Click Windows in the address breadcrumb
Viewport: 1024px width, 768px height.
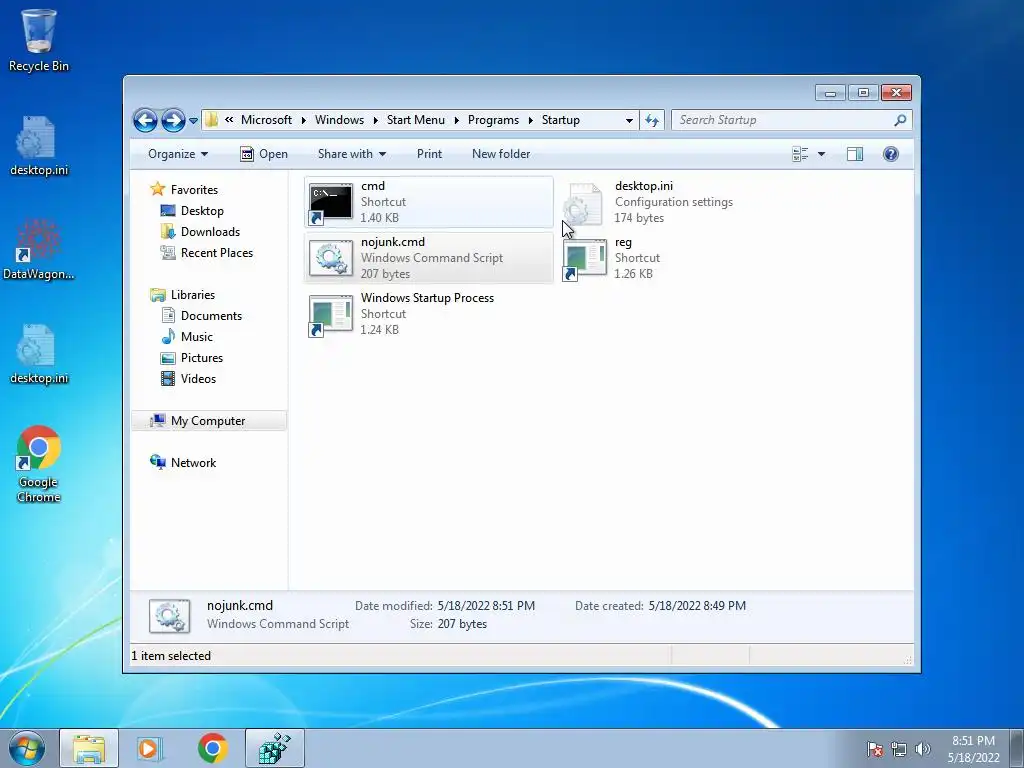click(x=339, y=120)
